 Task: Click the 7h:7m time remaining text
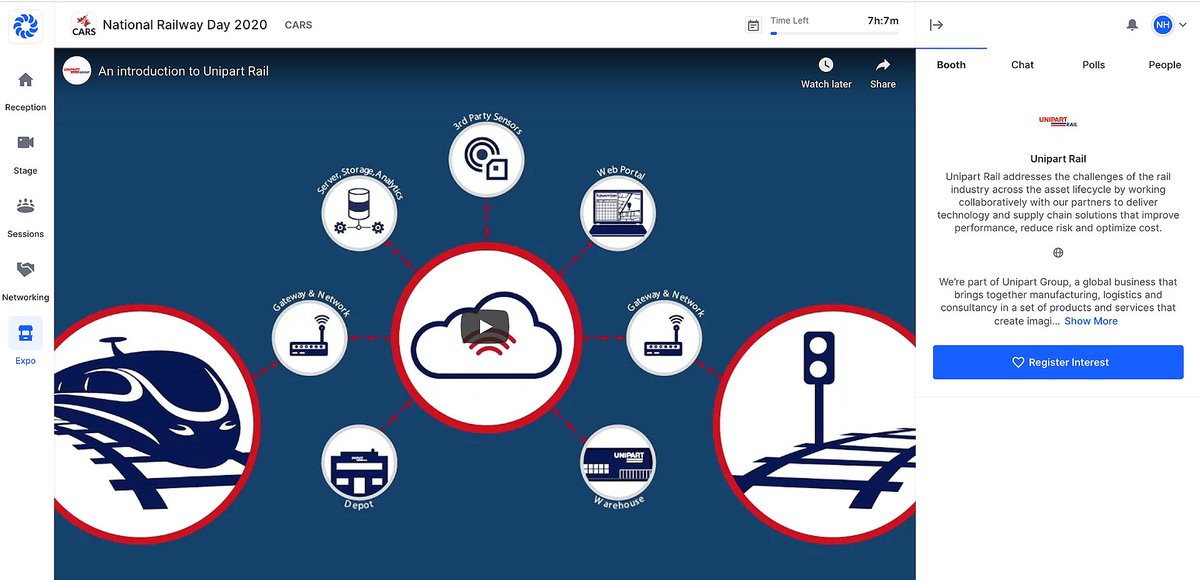click(x=882, y=20)
